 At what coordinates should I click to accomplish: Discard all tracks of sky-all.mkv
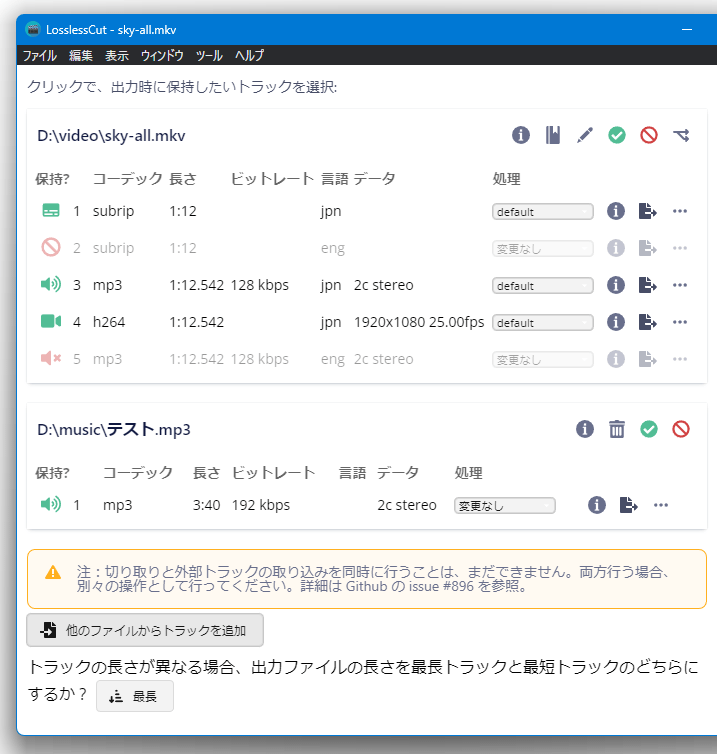tap(649, 135)
